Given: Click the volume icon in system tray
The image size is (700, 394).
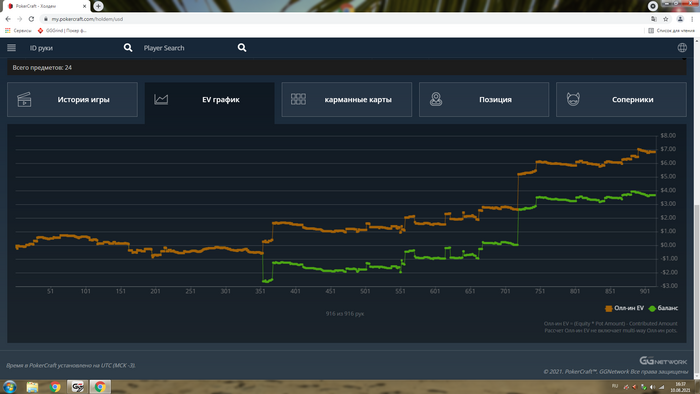Looking at the screenshot, I should [x=652, y=387].
